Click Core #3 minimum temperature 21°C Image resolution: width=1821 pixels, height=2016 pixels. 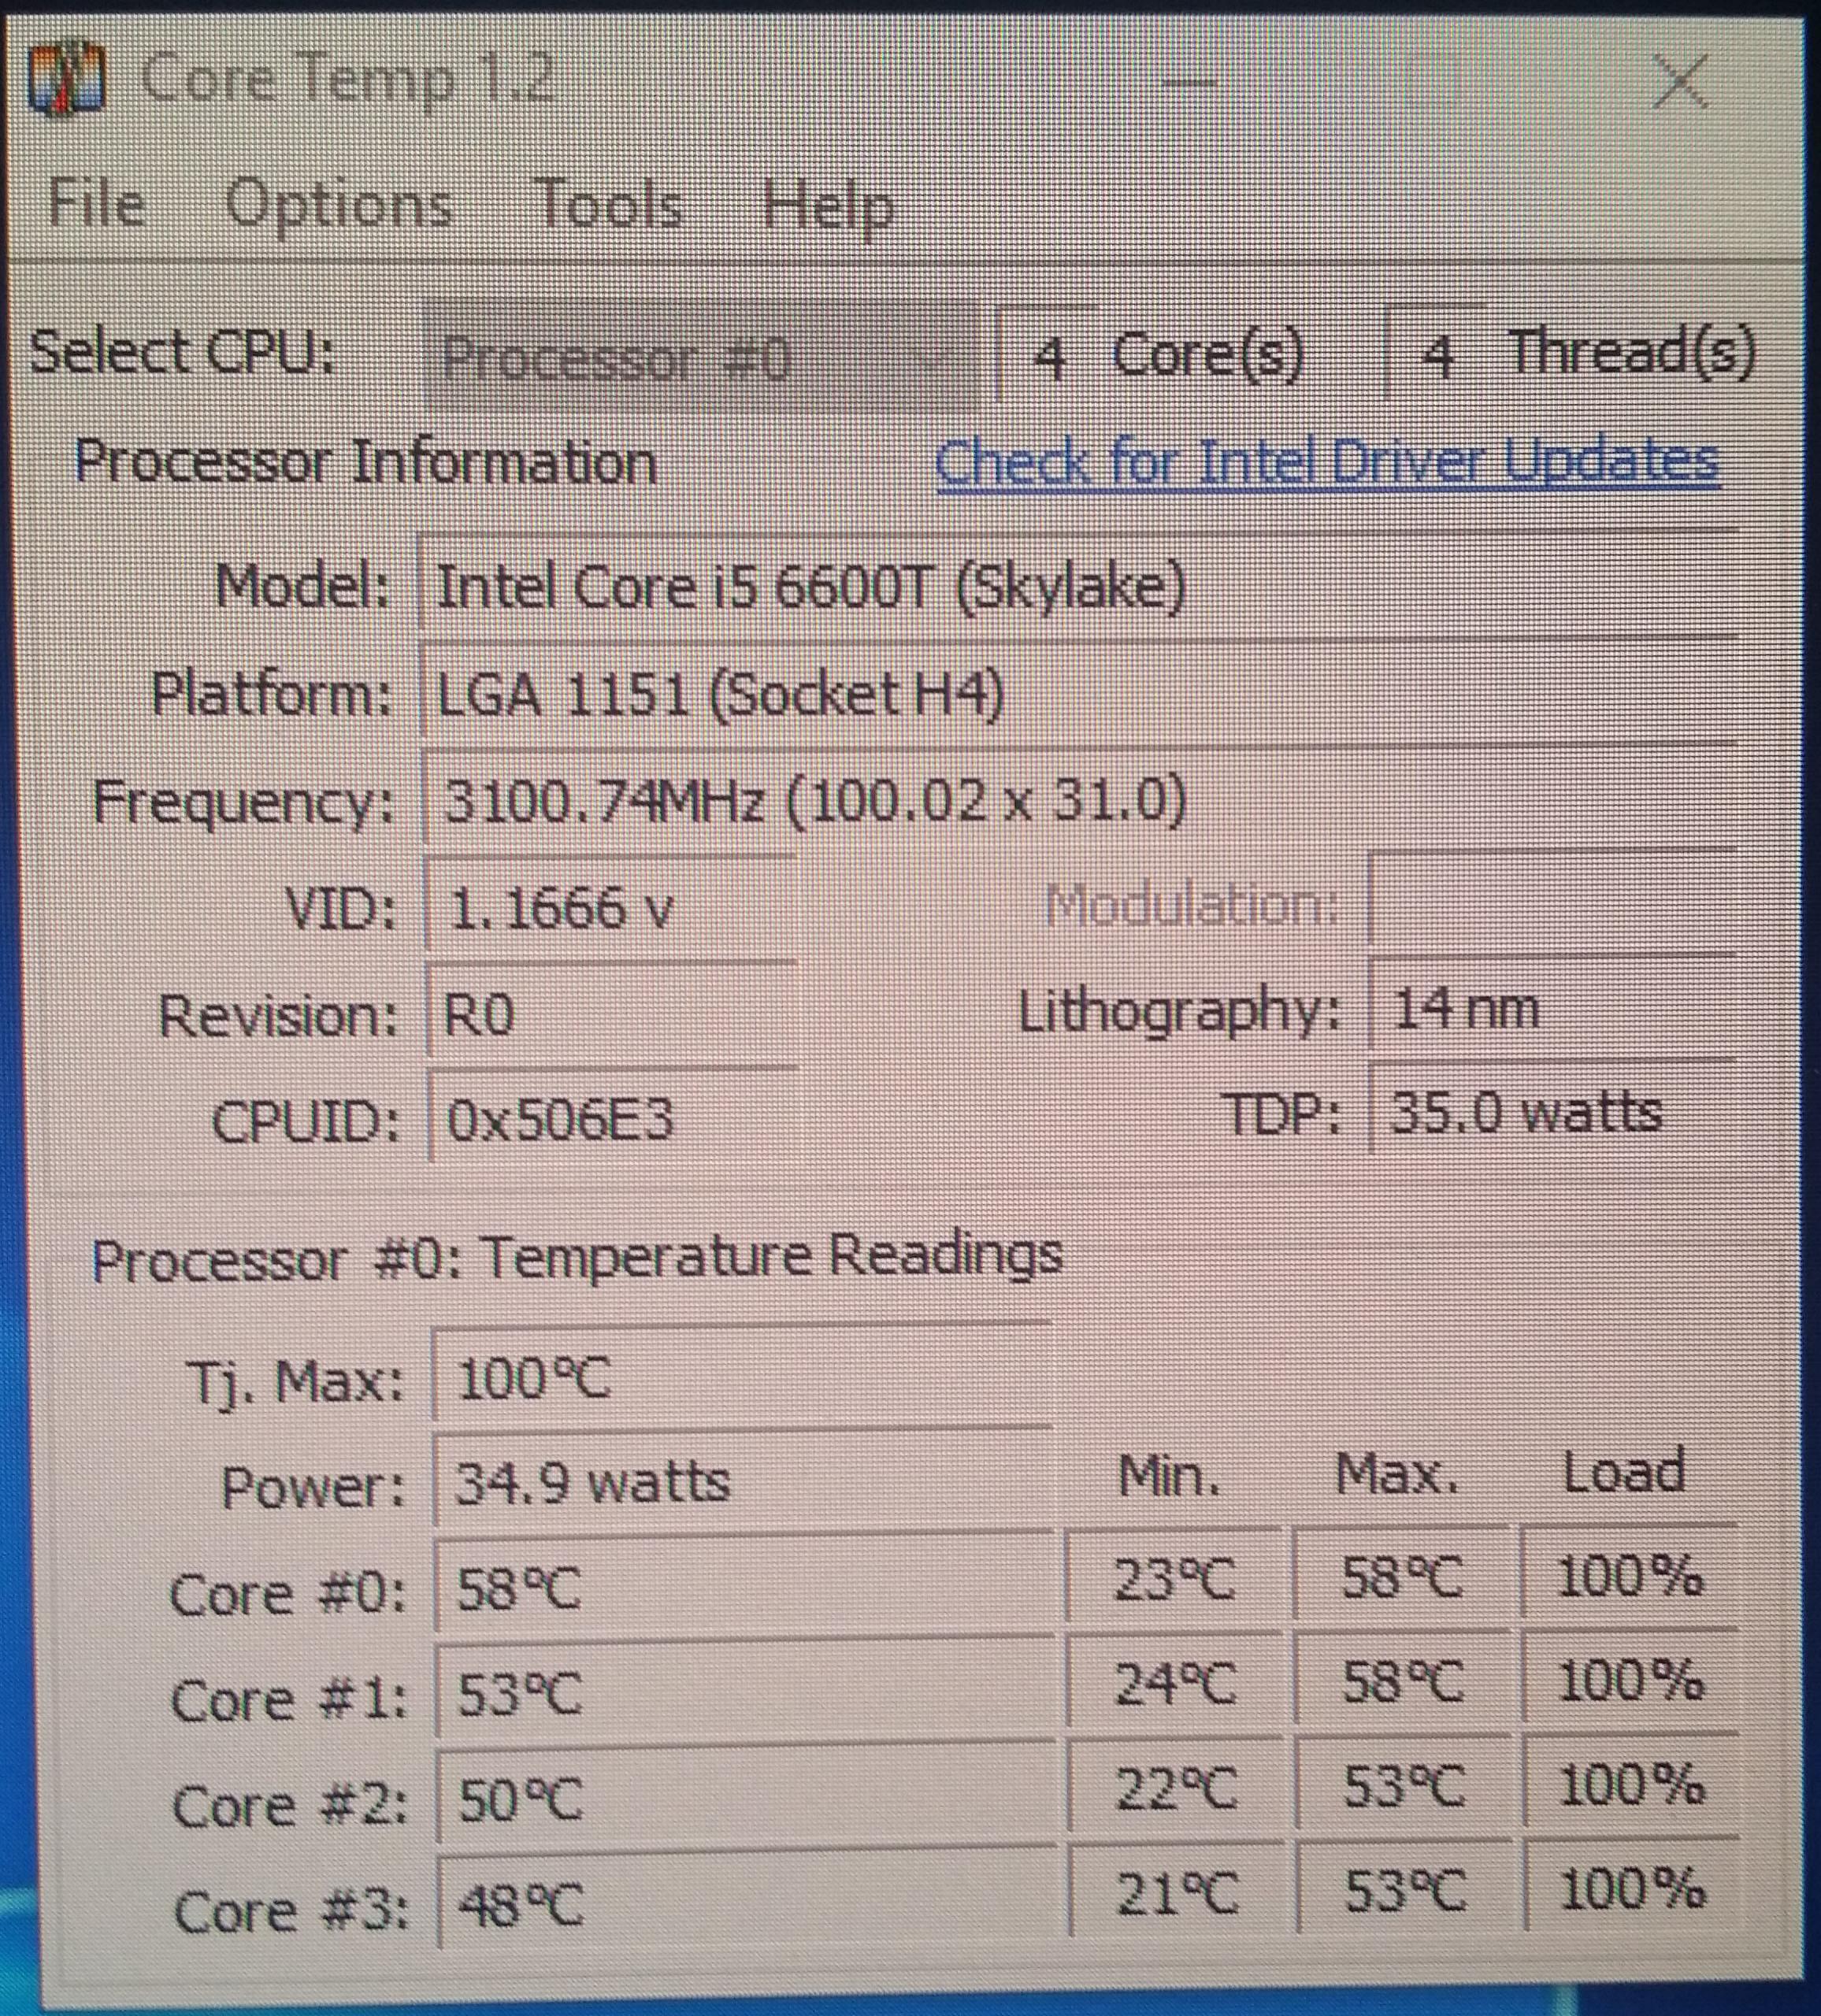pyautogui.click(x=1177, y=1893)
